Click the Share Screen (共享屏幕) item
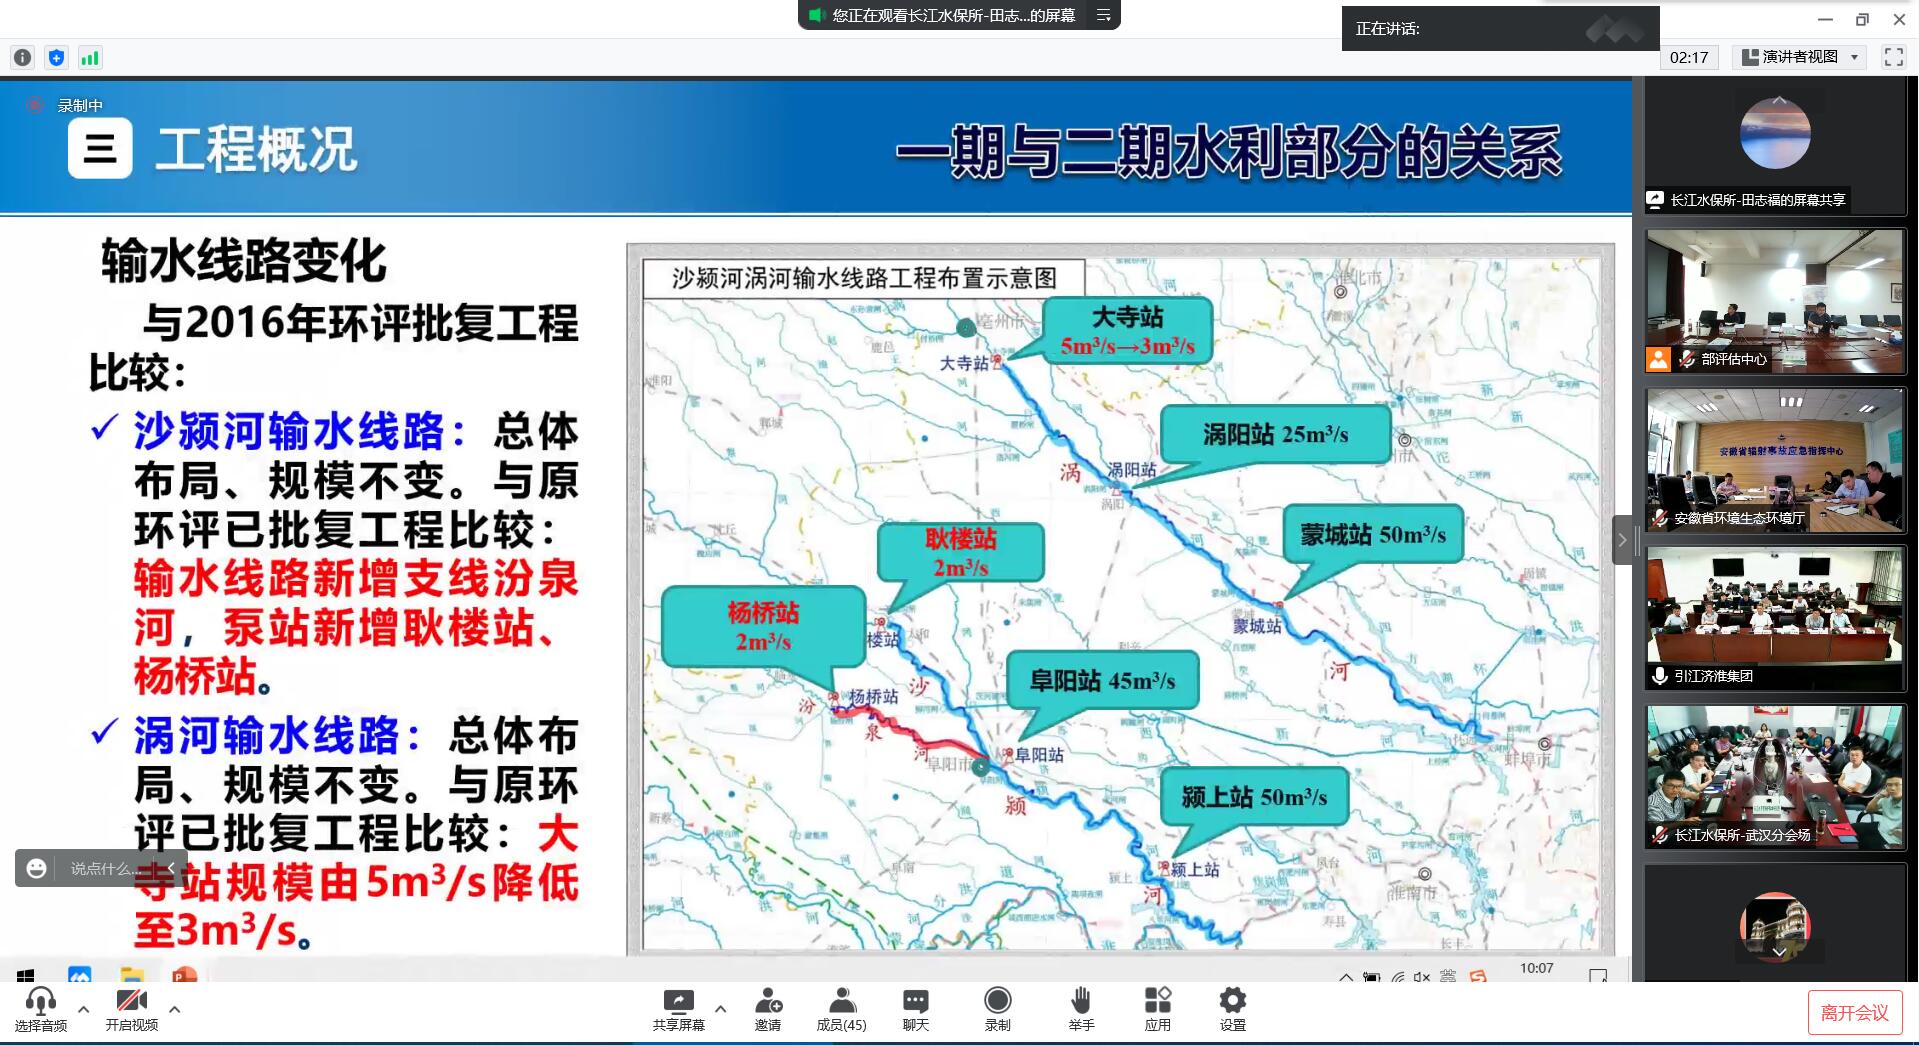 point(679,1009)
